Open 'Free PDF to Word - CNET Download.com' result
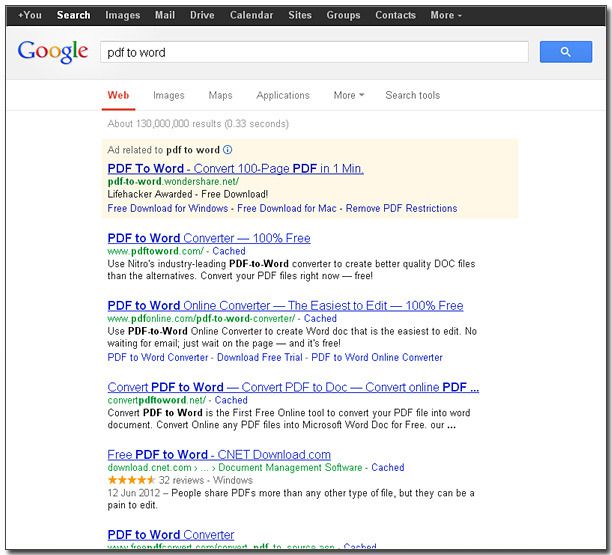The width and height of the screenshot is (612, 555). pos(219,455)
